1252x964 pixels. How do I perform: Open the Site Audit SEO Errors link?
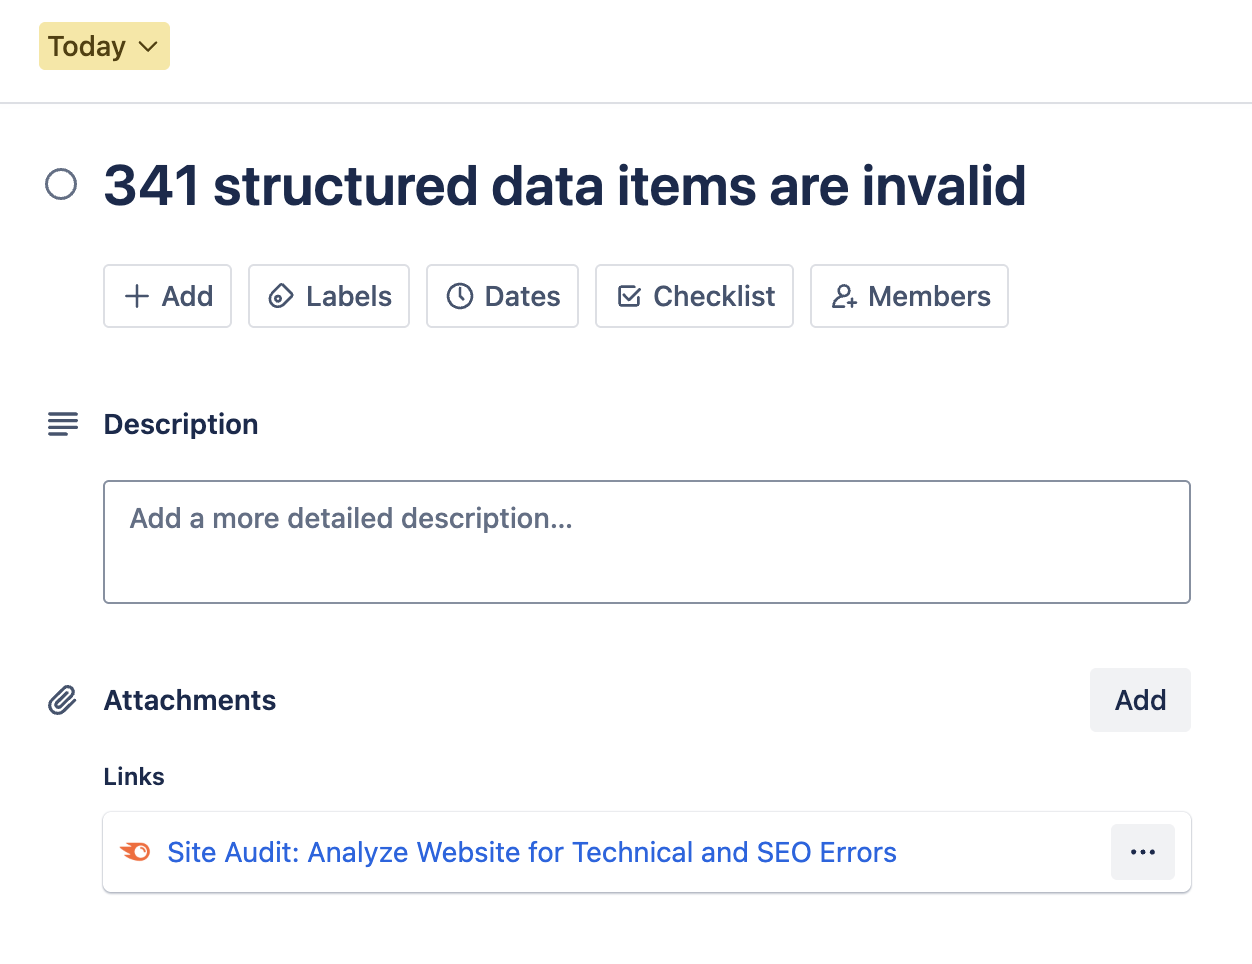pos(531,852)
